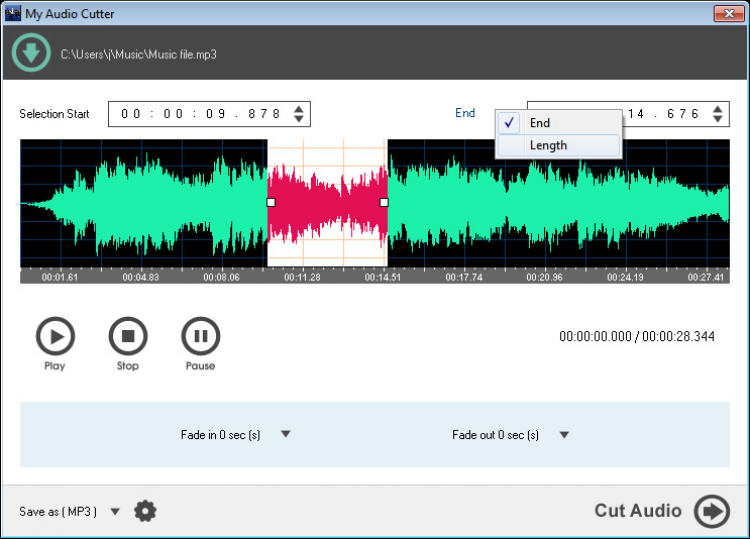Open audio file with the download arrow icon
Viewport: 750px width, 539px height.
tap(31, 53)
